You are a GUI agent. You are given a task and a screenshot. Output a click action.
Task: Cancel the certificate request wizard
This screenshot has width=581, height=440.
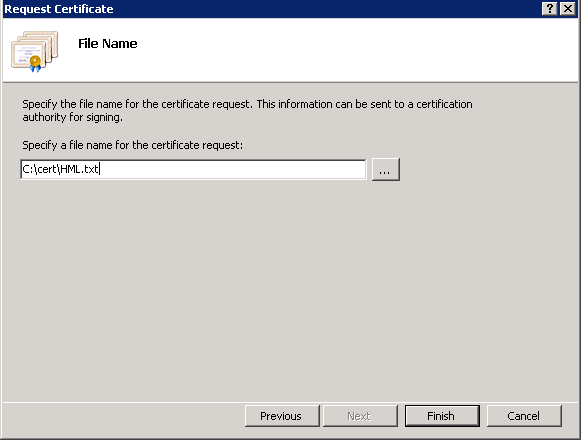click(x=524, y=416)
